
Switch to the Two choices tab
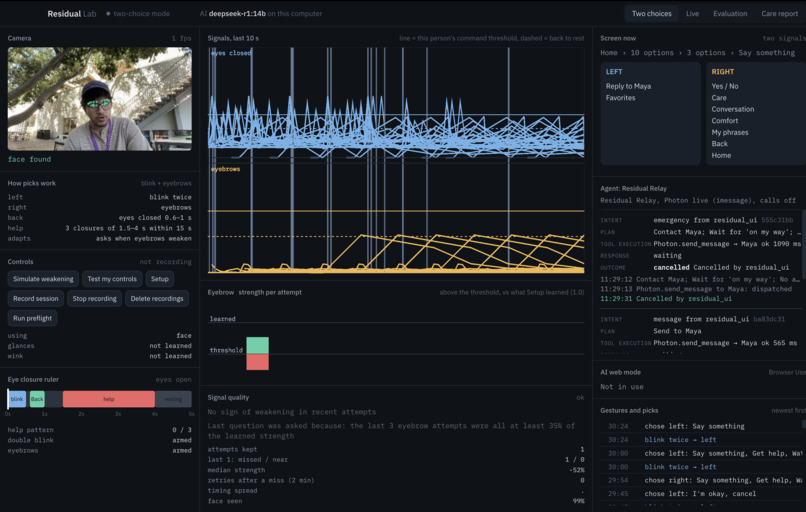(651, 14)
